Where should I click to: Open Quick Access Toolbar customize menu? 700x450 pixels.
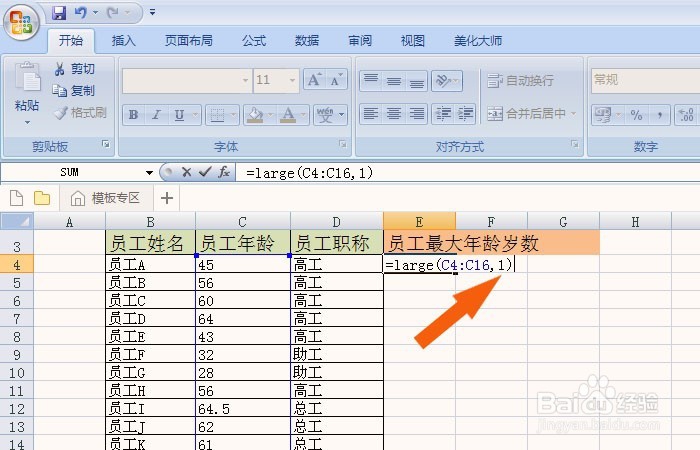pos(152,12)
